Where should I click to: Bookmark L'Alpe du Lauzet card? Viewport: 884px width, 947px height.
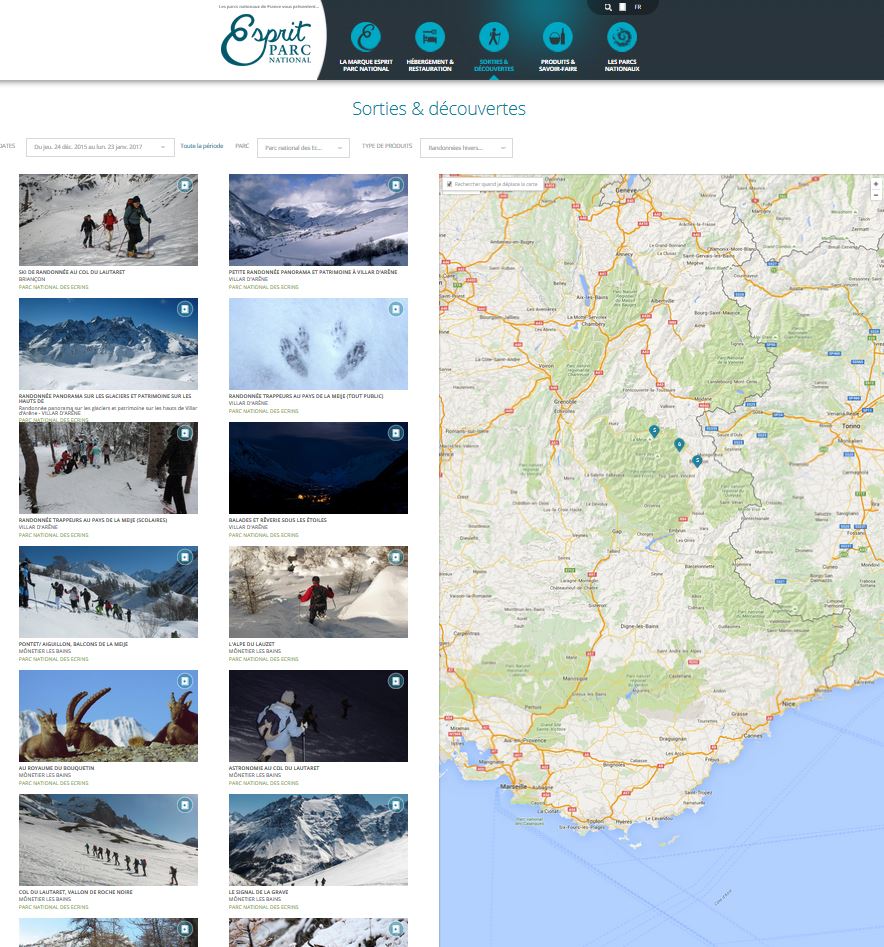click(396, 557)
